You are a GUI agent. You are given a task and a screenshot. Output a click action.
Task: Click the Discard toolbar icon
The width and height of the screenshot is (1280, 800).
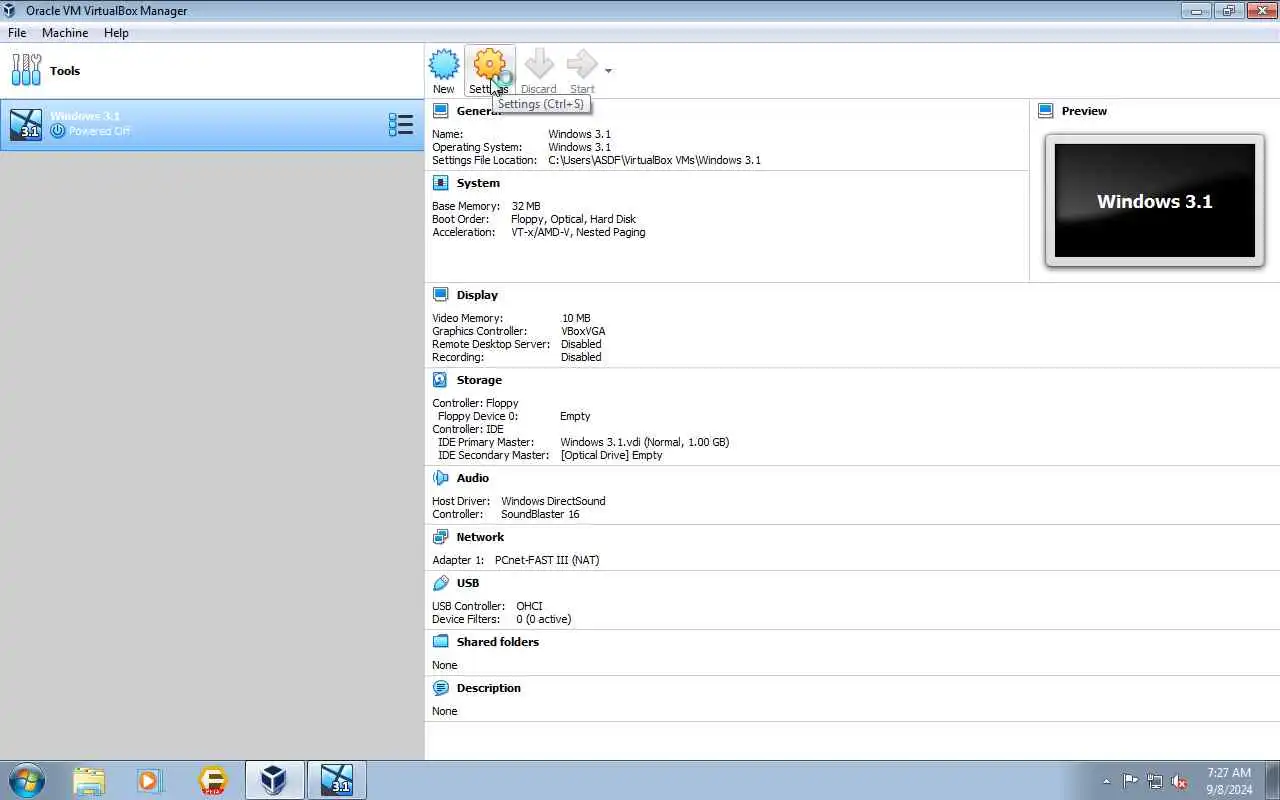coord(539,65)
